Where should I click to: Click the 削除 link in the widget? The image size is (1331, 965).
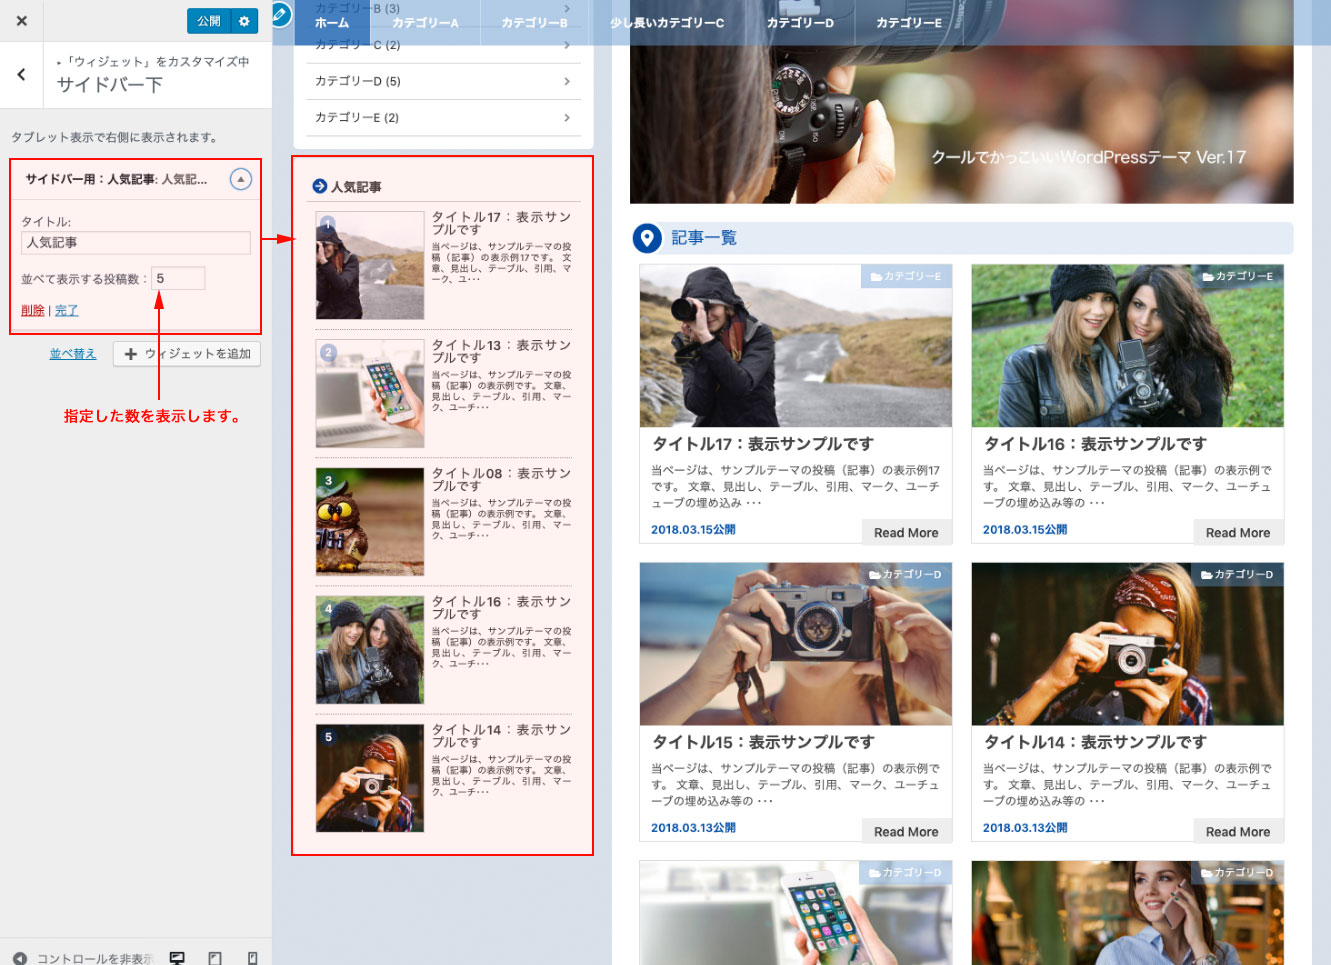click(x=33, y=310)
